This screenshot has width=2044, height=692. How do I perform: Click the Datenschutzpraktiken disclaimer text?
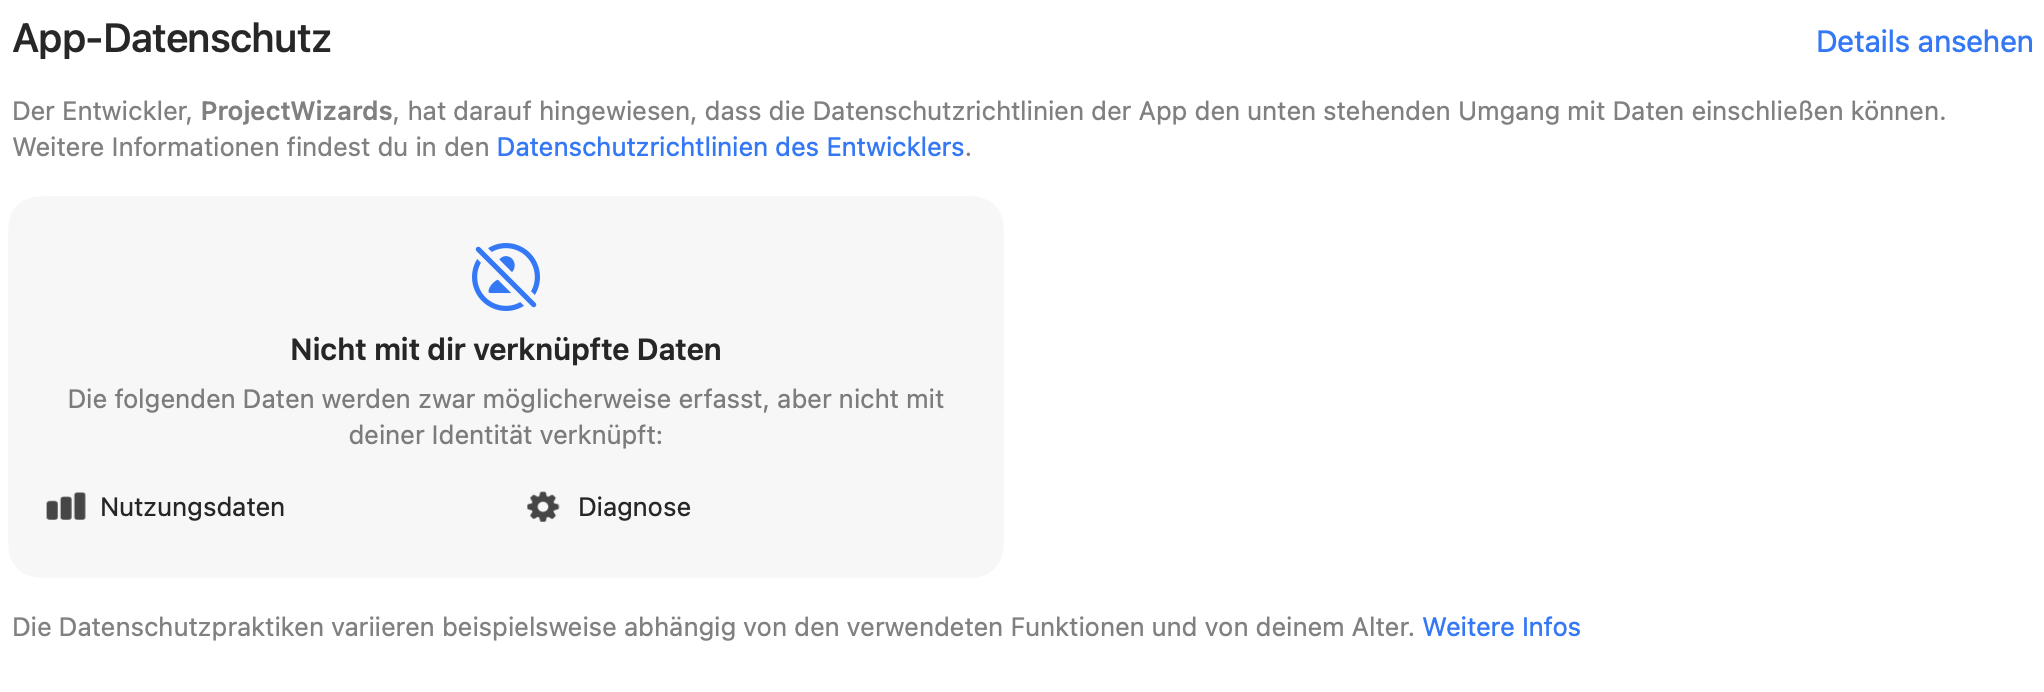pos(700,627)
